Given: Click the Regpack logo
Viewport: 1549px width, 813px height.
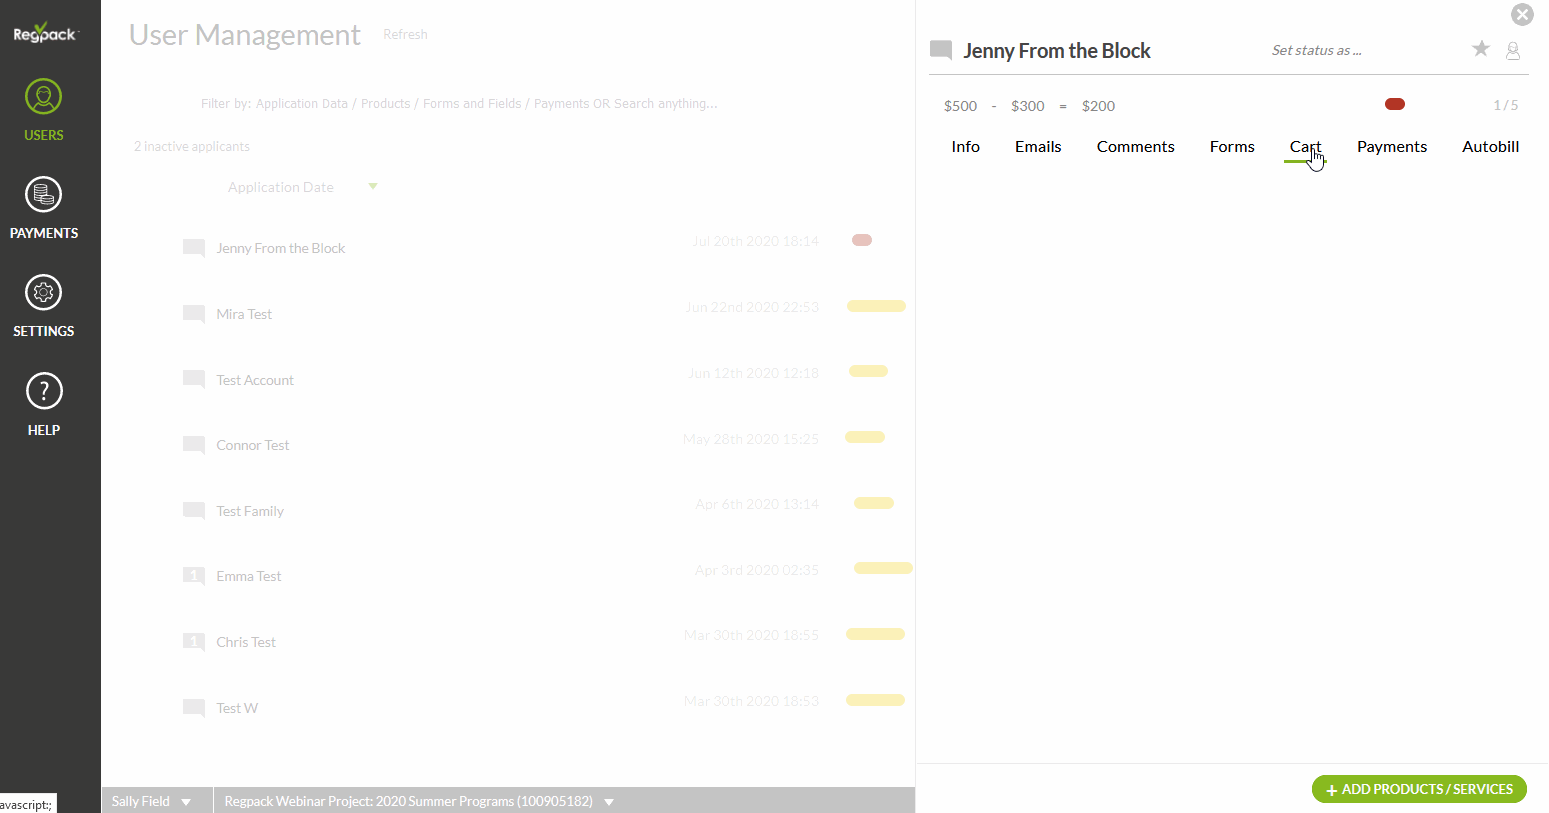Looking at the screenshot, I should pyautogui.click(x=45, y=33).
